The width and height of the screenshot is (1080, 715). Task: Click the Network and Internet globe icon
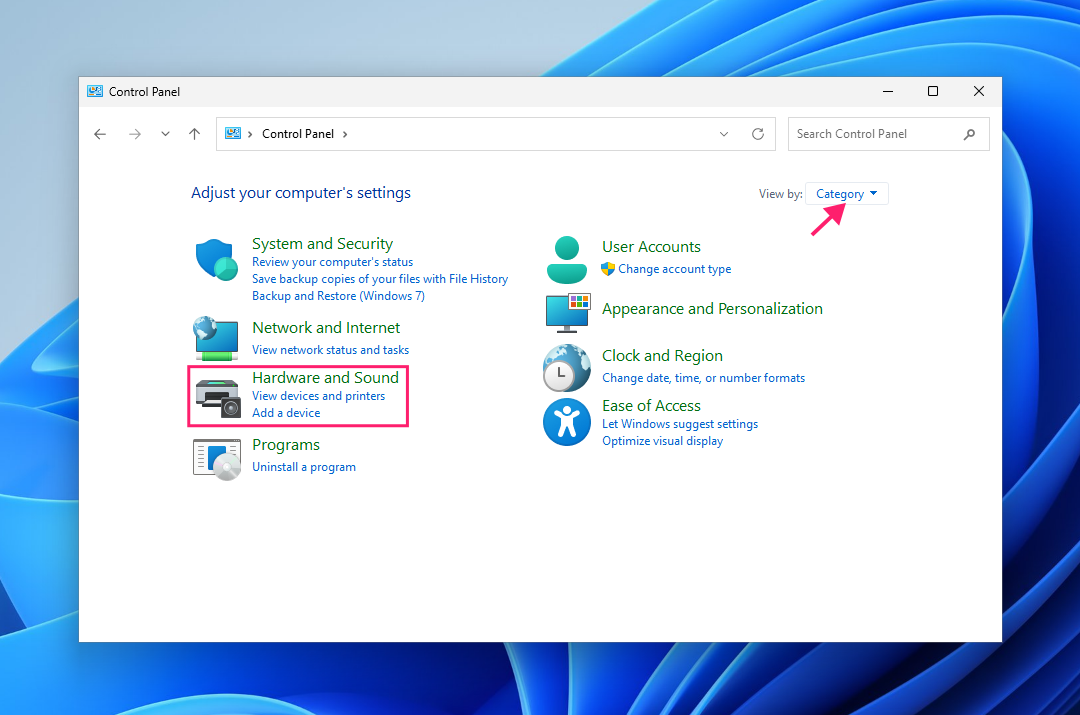pyautogui.click(x=216, y=338)
